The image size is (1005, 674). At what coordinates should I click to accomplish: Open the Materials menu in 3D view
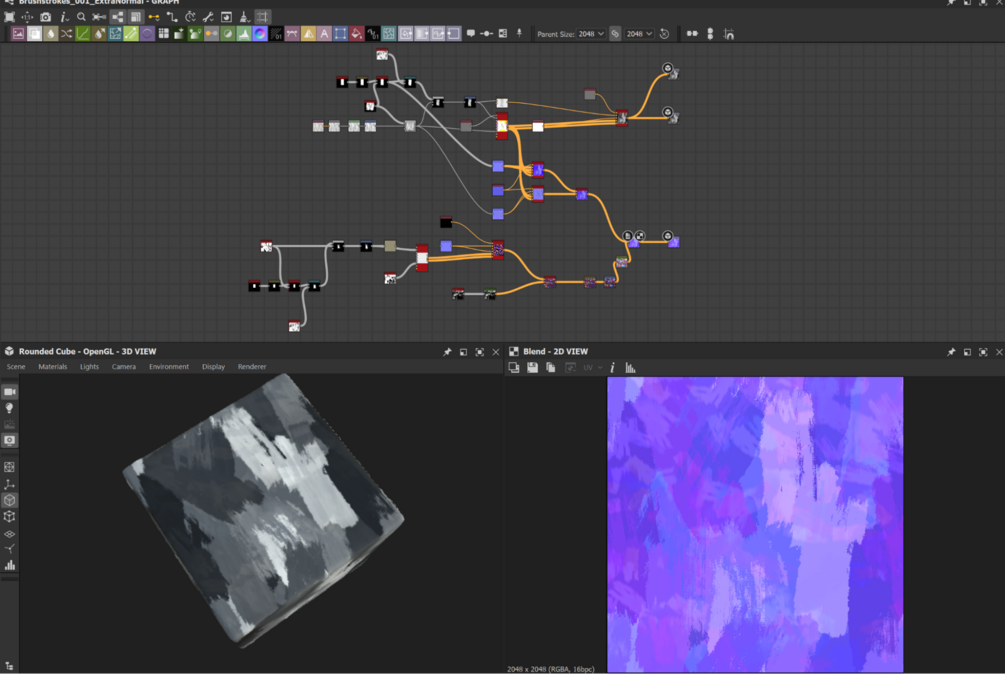pos(53,366)
